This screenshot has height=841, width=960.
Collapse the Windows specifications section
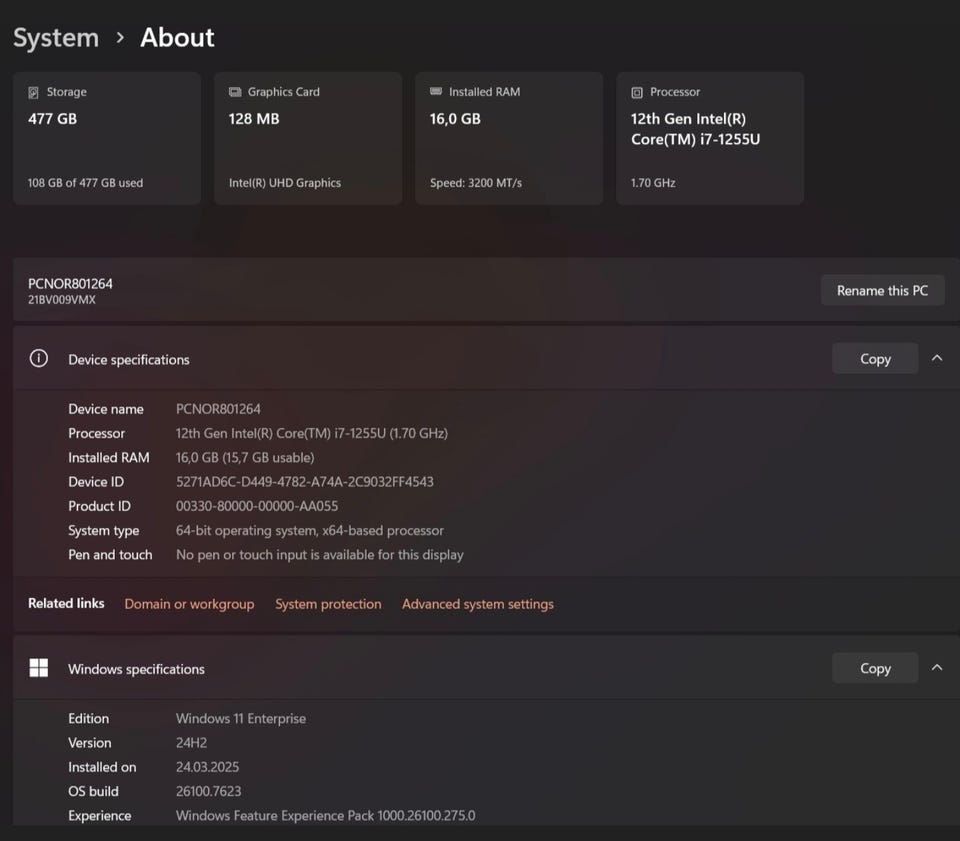(x=937, y=667)
